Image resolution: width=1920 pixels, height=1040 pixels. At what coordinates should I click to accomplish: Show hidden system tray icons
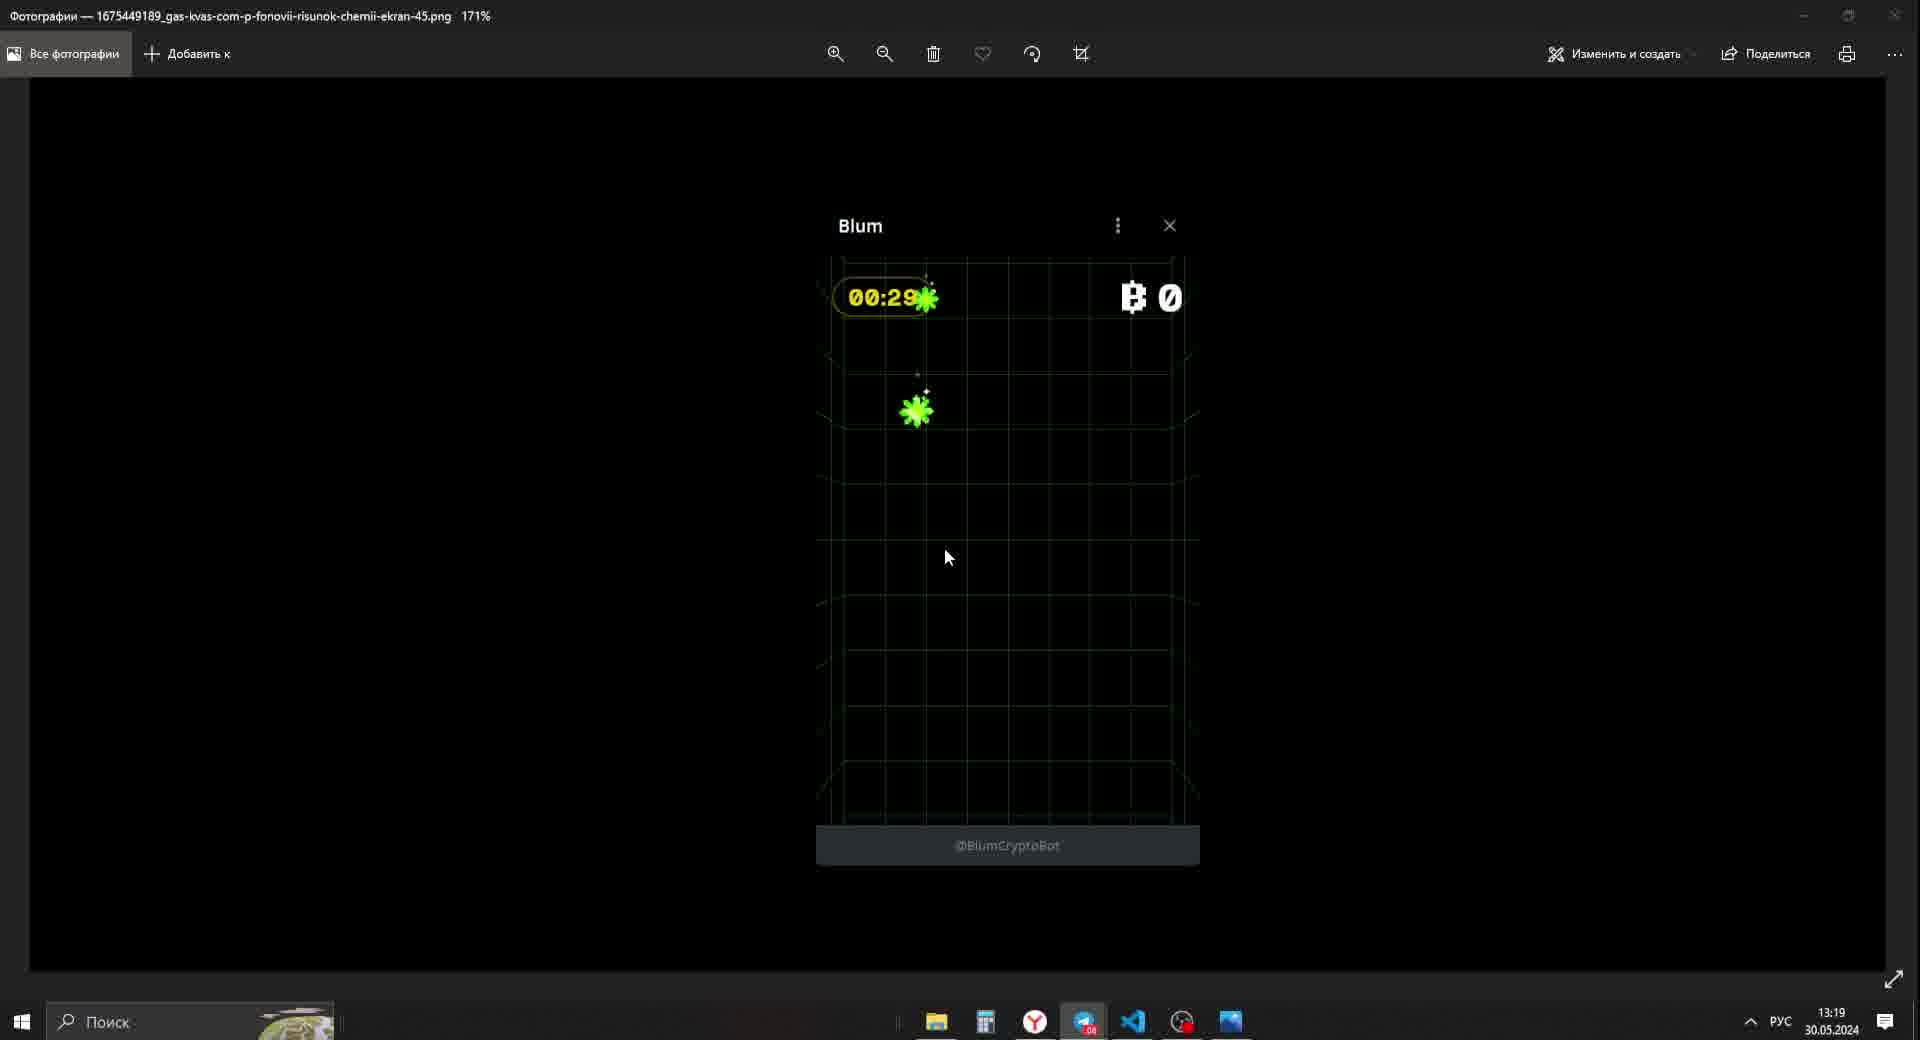(x=1751, y=1022)
